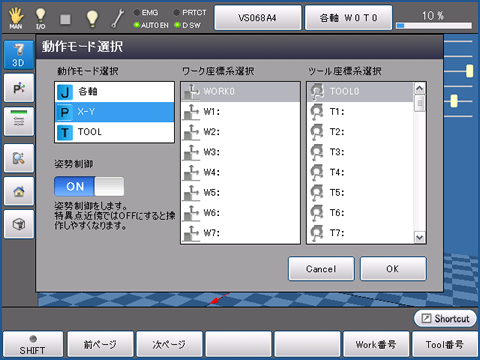Click the Work番号 button

click(x=376, y=345)
